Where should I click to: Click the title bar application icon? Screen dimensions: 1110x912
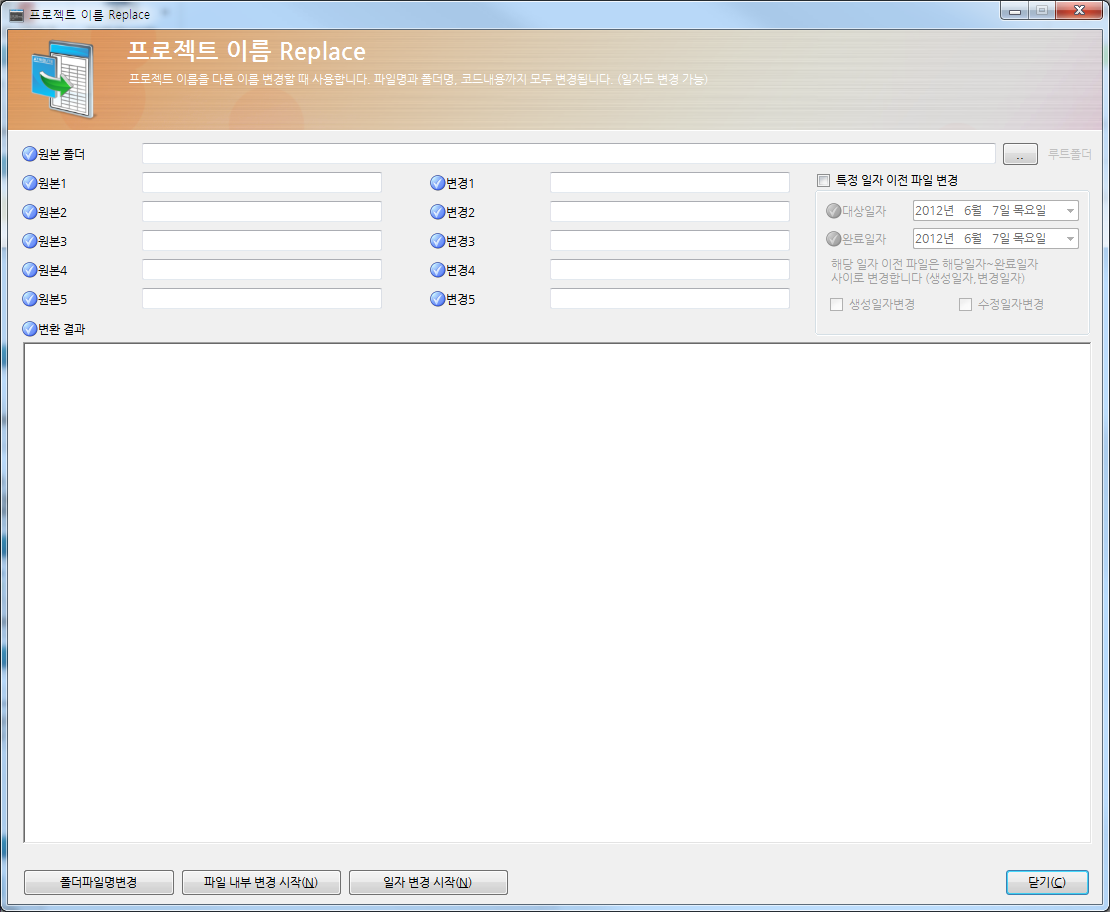(x=16, y=14)
